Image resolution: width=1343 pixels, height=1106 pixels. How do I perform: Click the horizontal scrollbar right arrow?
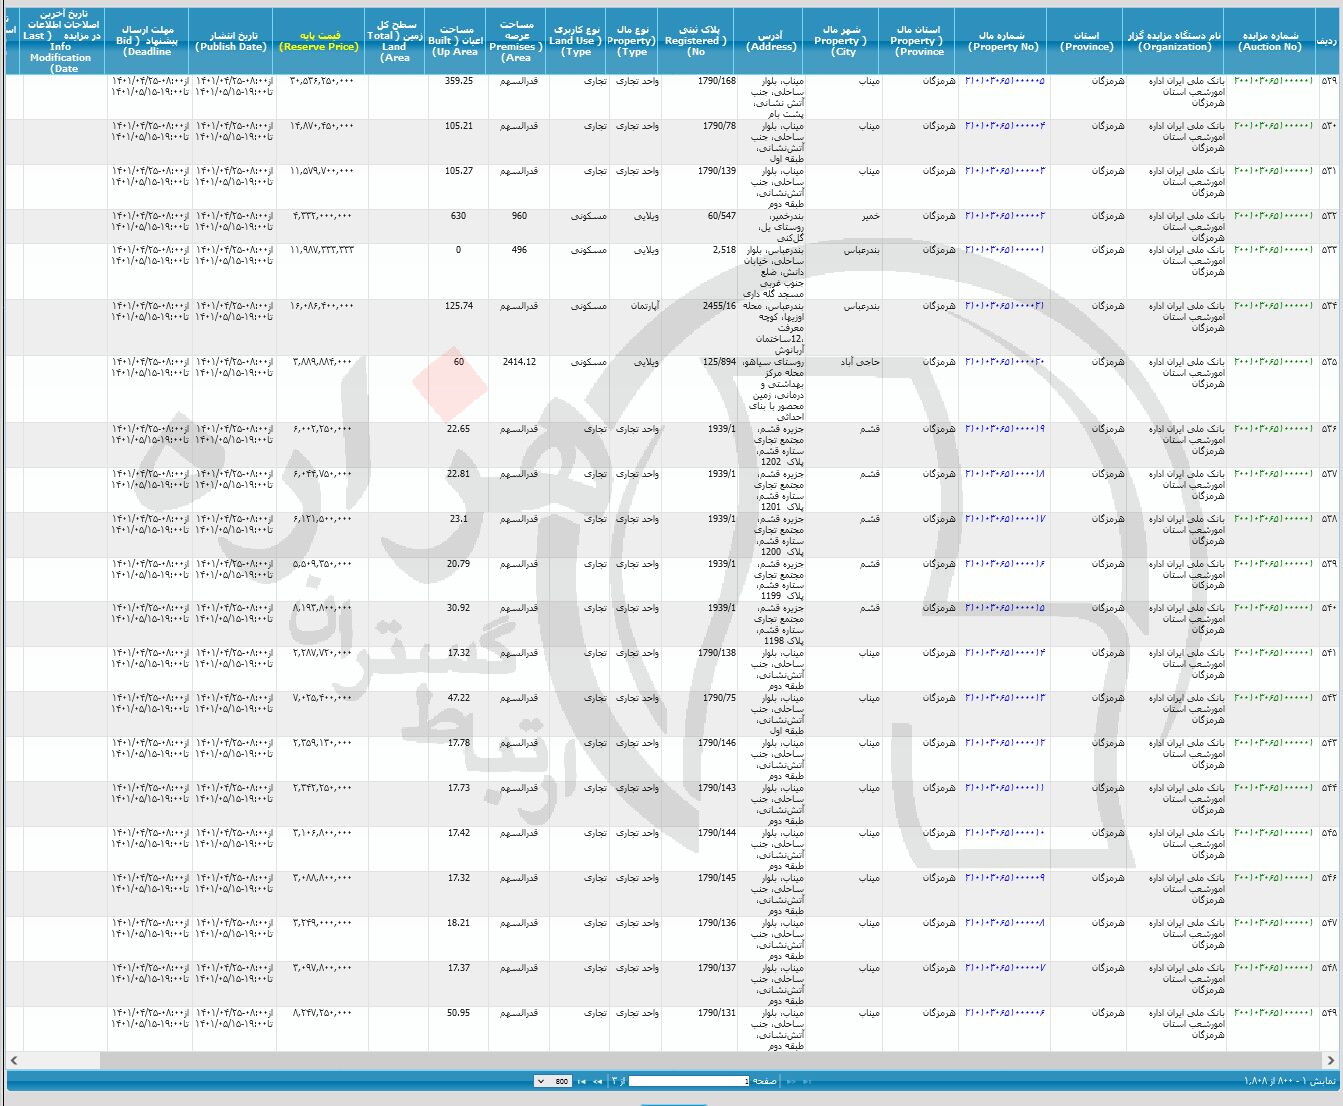(x=1331, y=1060)
